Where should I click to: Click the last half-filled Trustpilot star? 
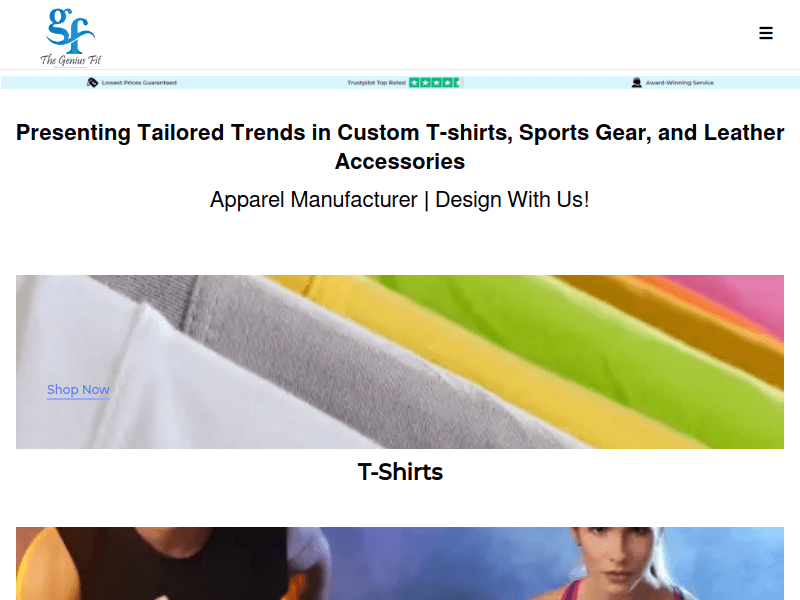coord(458,83)
